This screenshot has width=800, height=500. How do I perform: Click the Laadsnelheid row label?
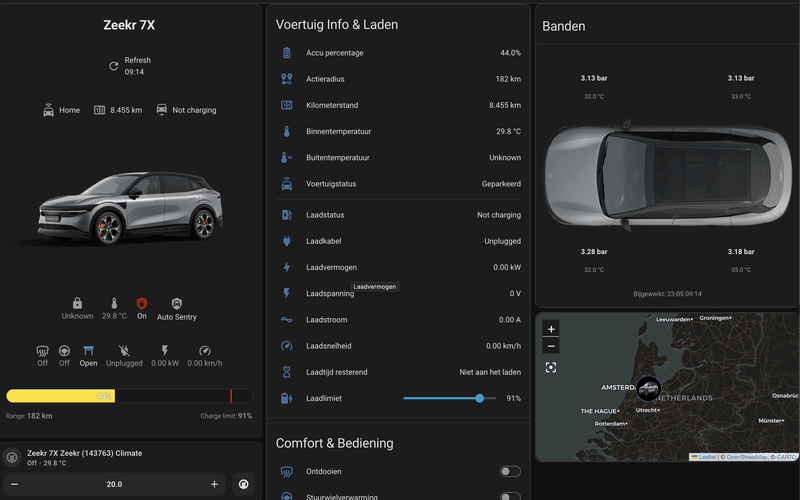[329, 346]
